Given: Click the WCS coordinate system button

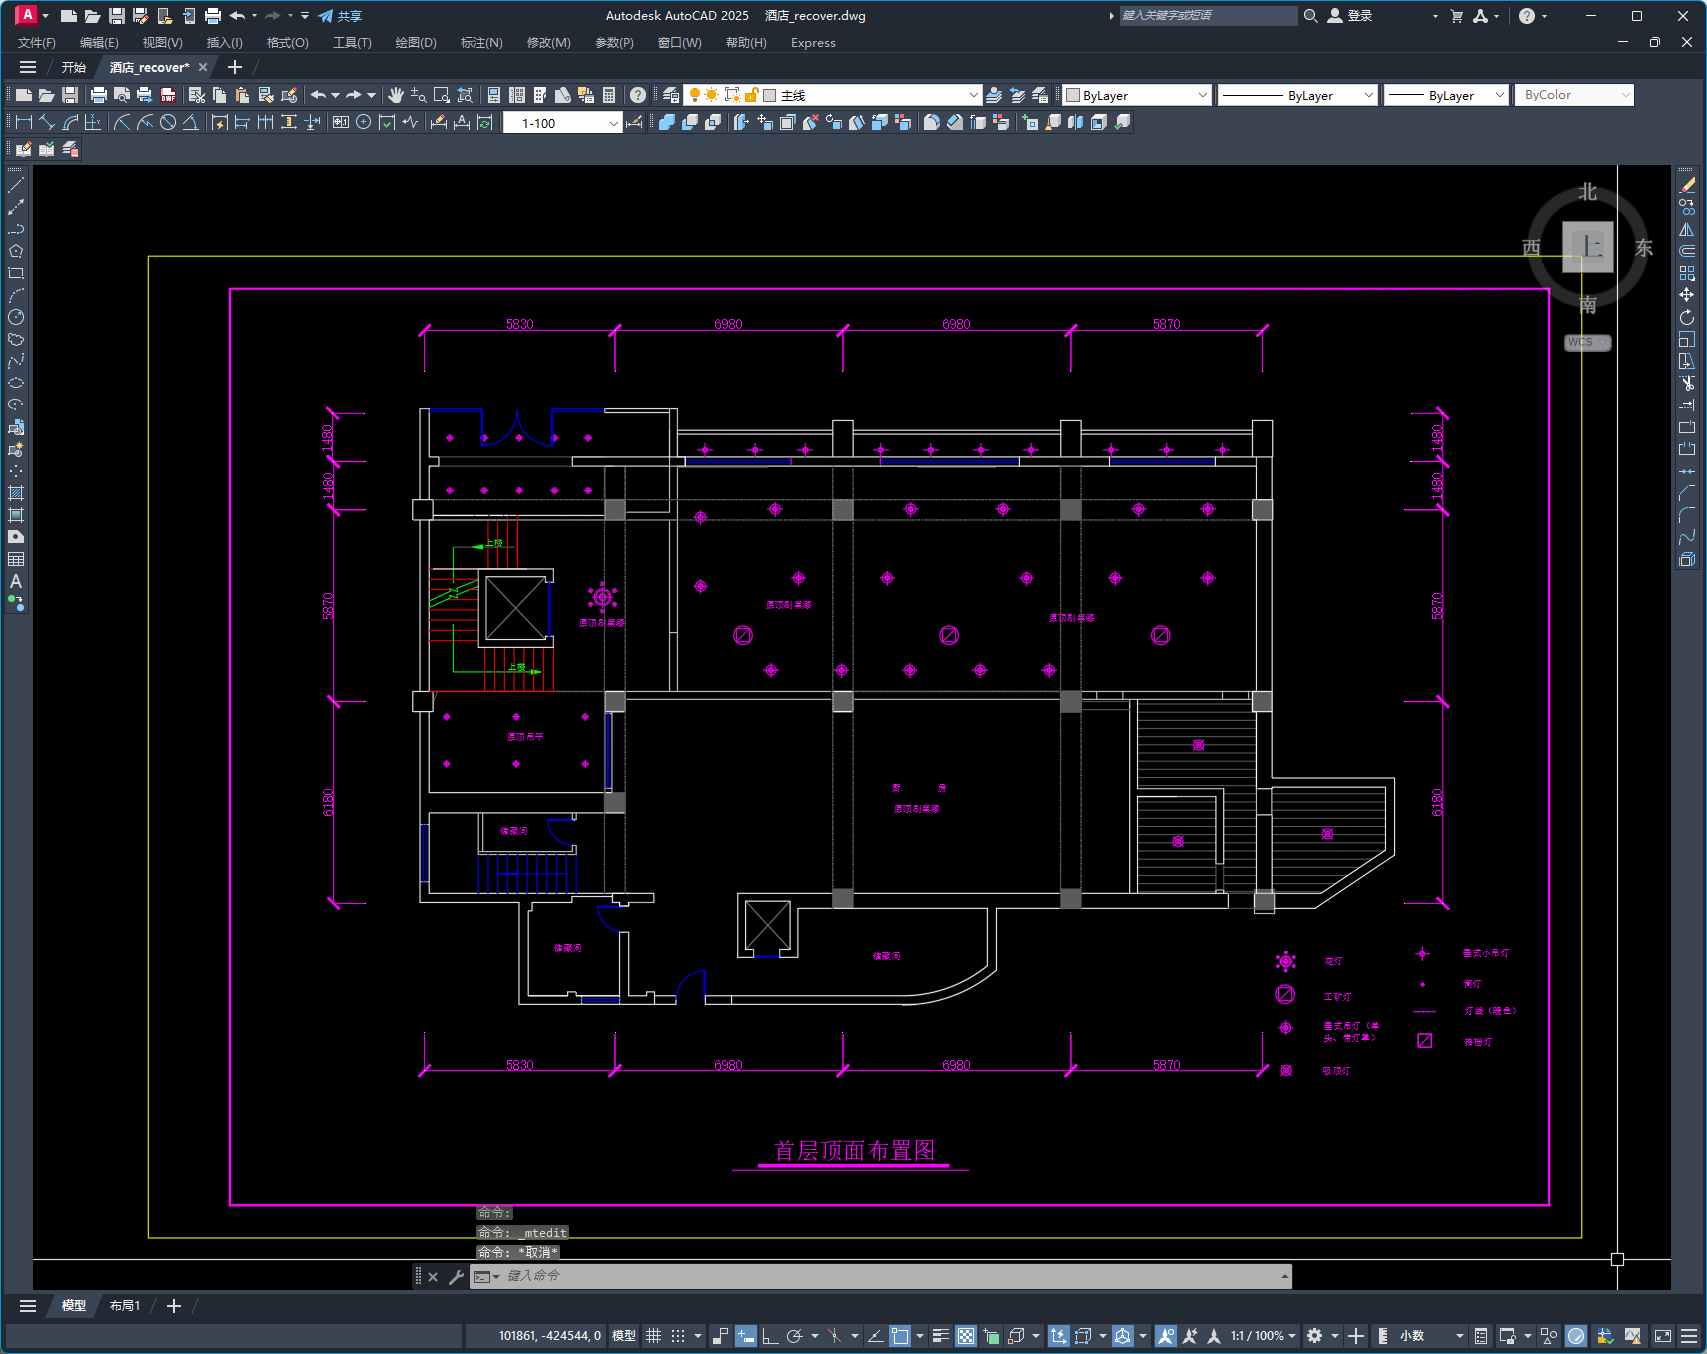Looking at the screenshot, I should tap(1587, 342).
